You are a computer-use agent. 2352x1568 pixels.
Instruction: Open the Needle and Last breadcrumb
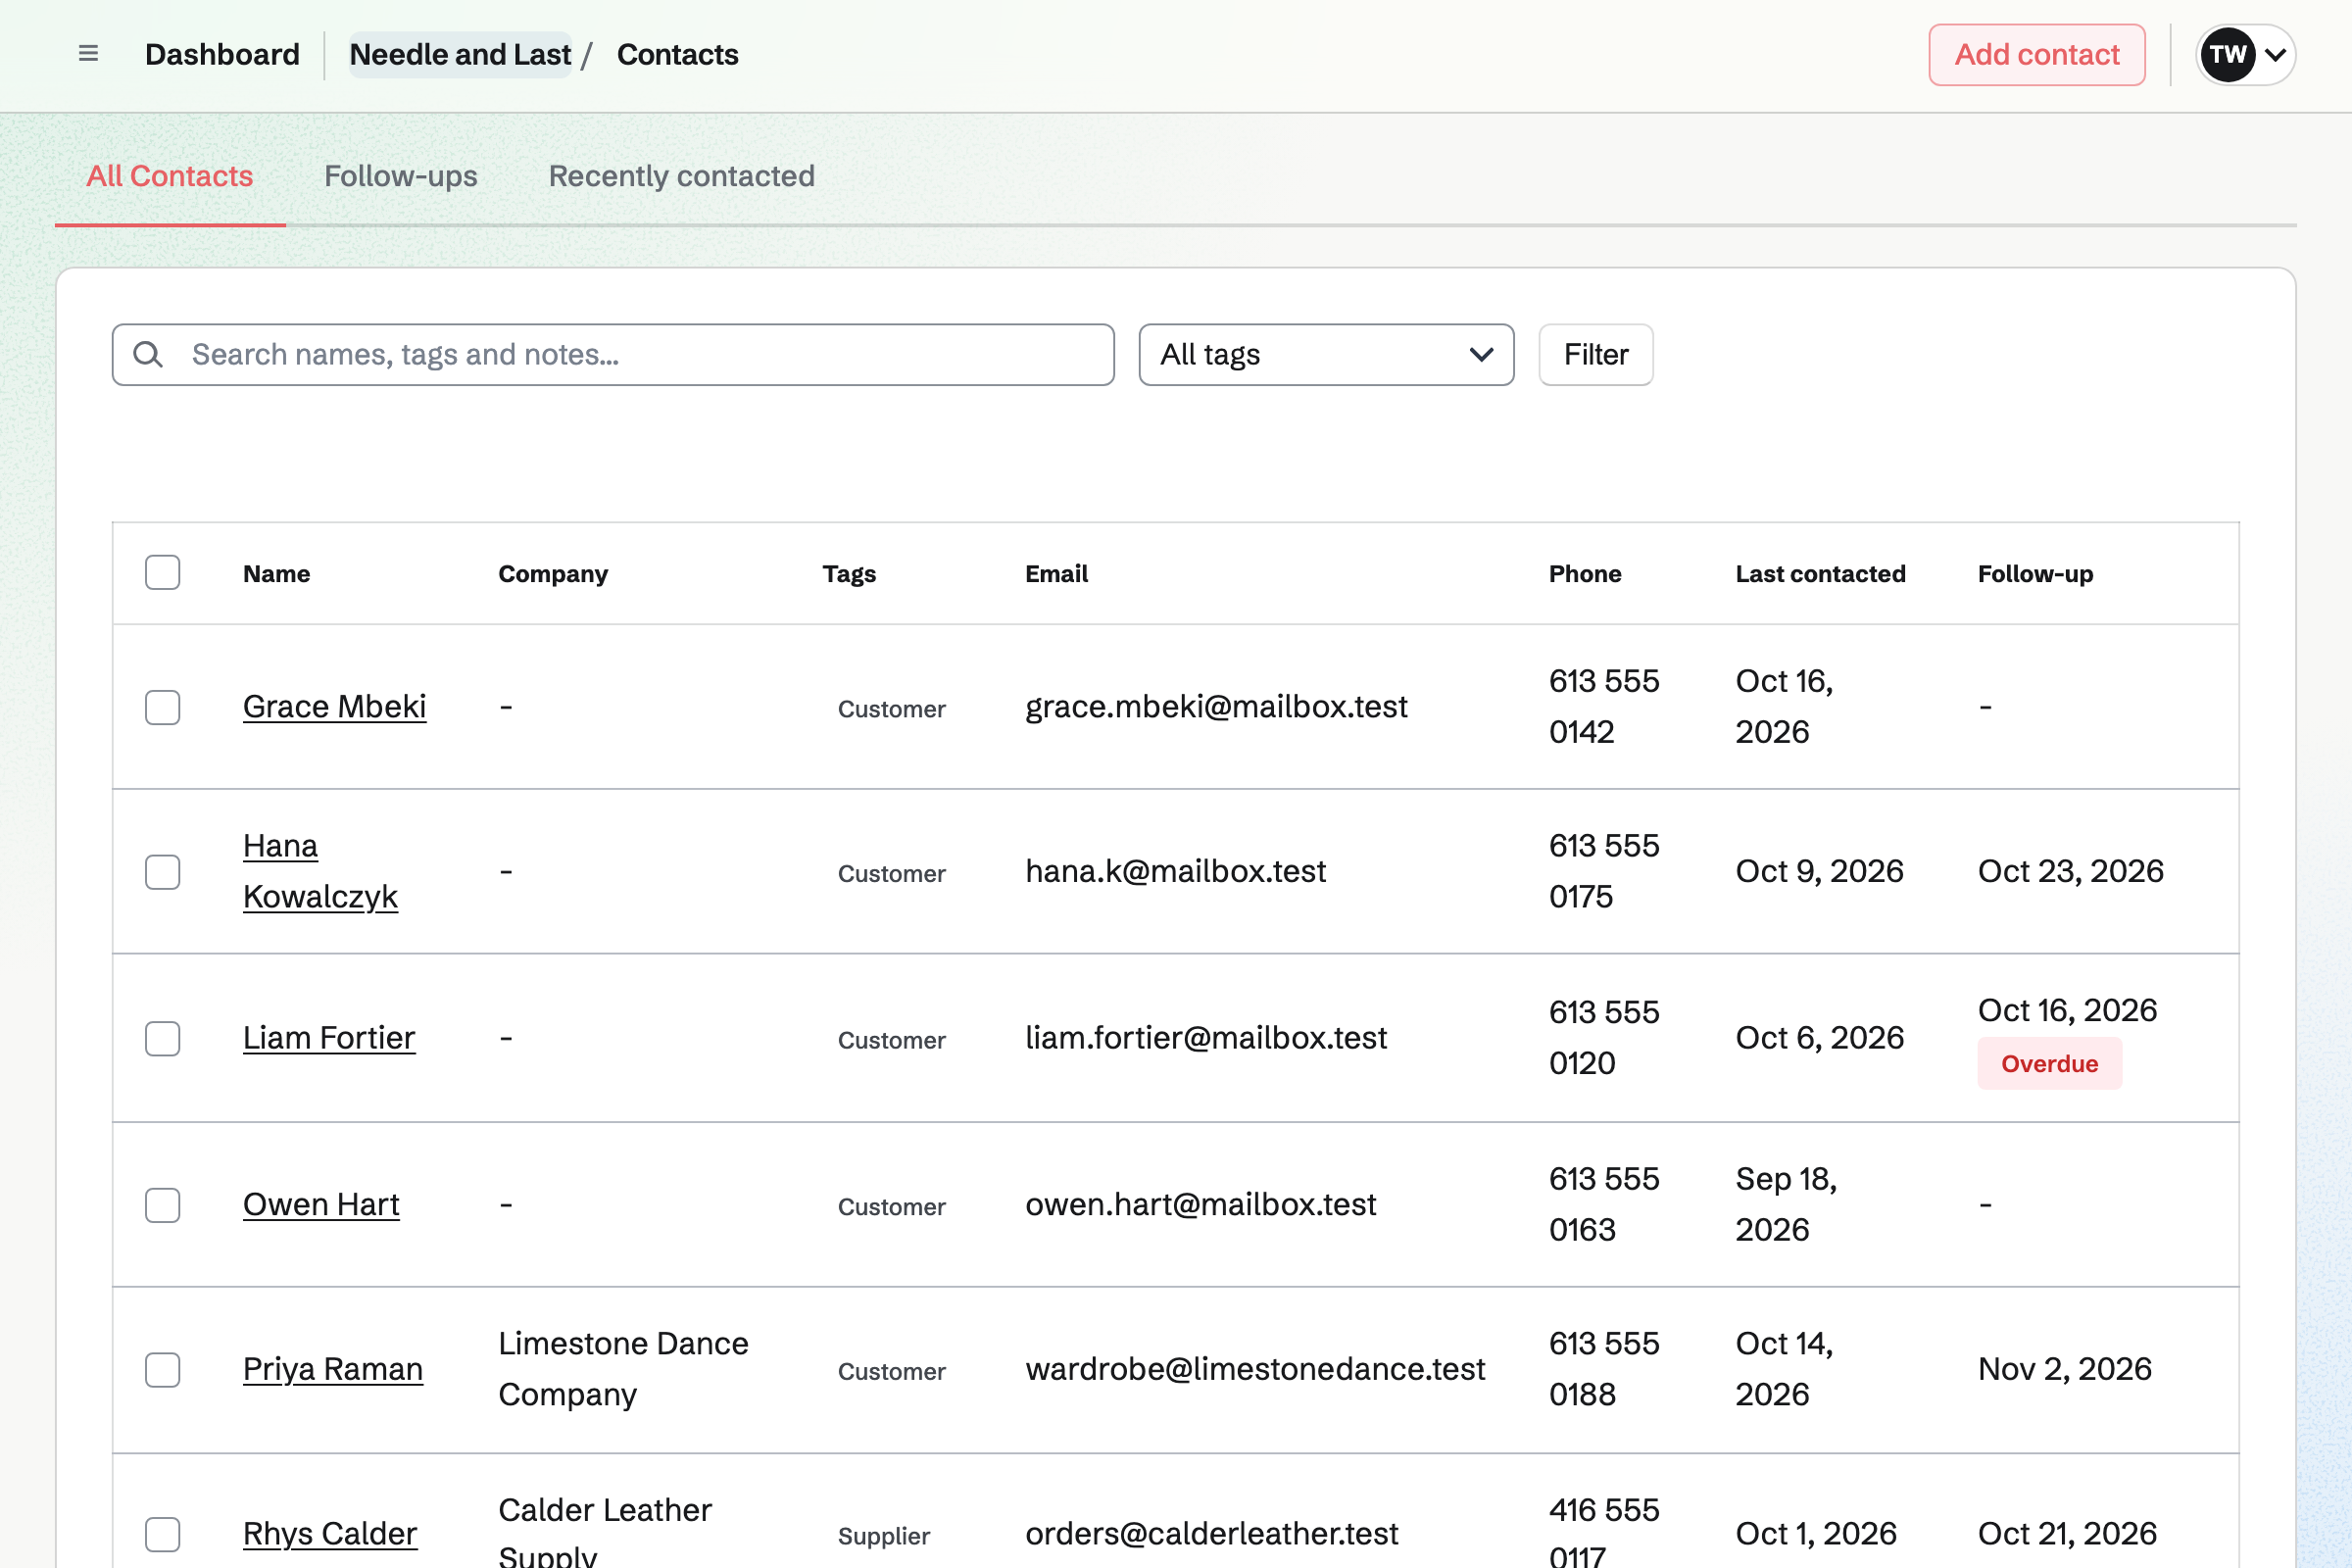point(460,54)
